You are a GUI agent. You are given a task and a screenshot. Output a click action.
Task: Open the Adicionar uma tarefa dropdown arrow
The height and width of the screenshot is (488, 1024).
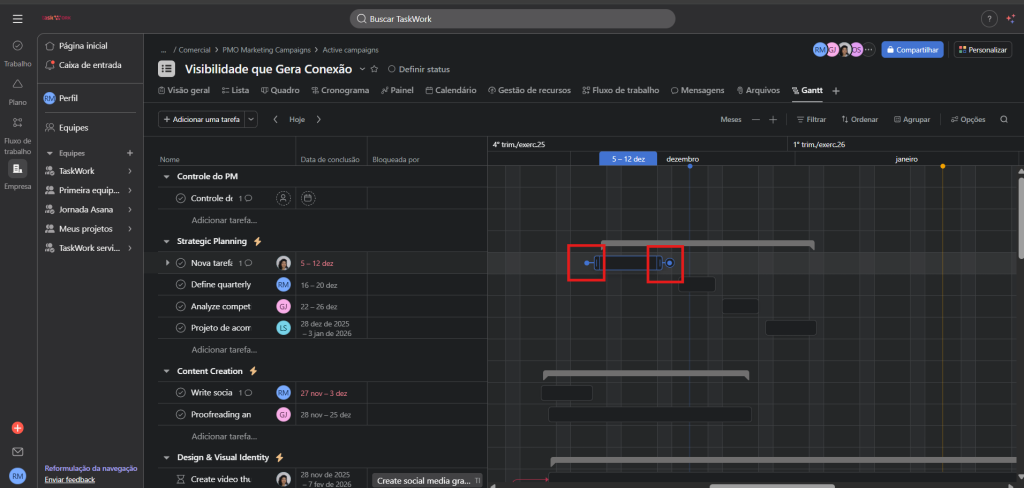coord(251,119)
